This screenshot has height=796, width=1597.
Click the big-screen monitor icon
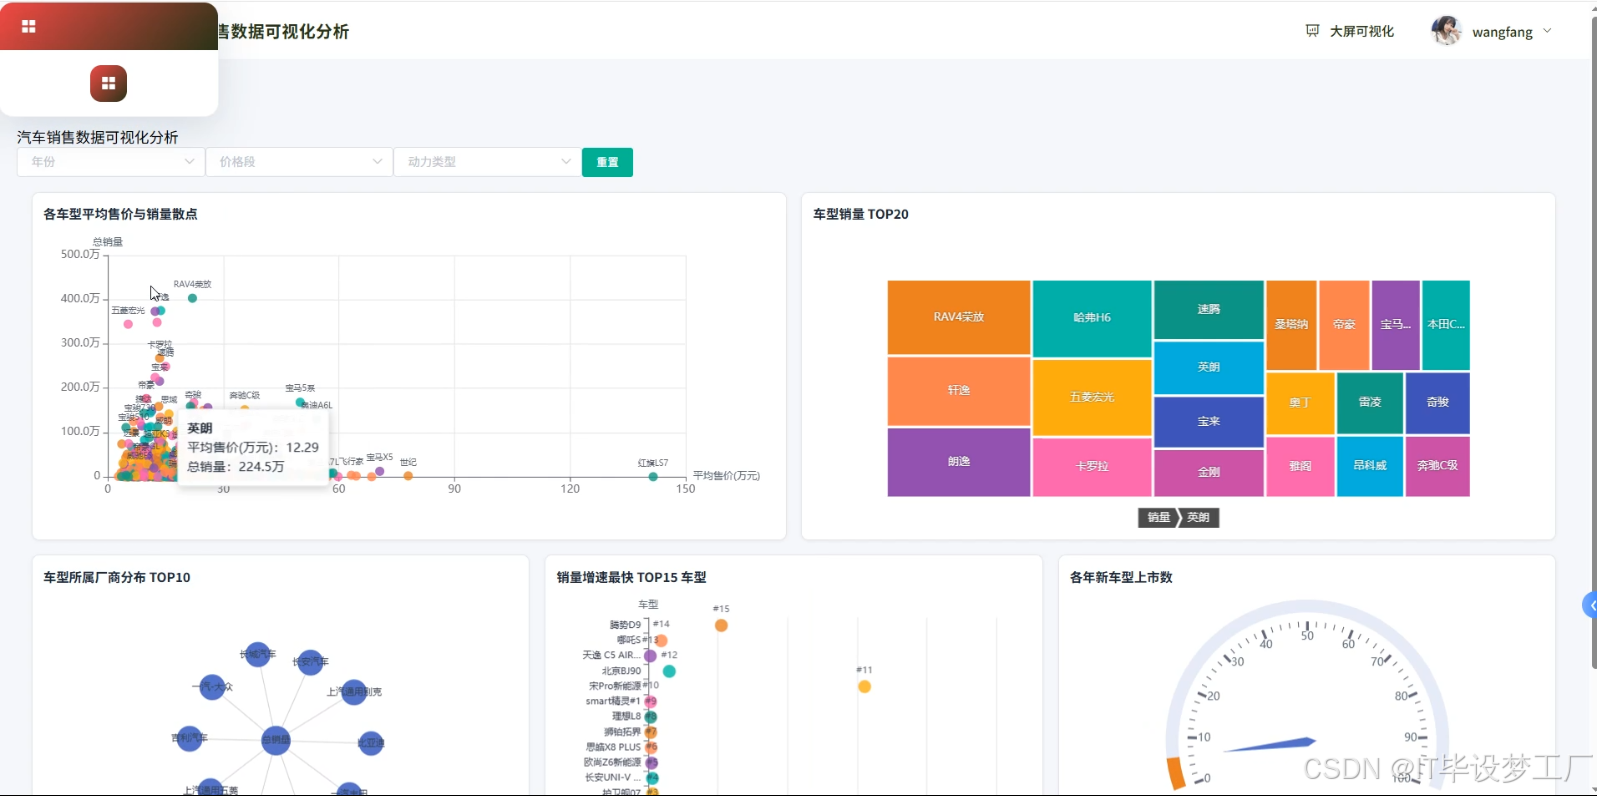(x=1312, y=31)
